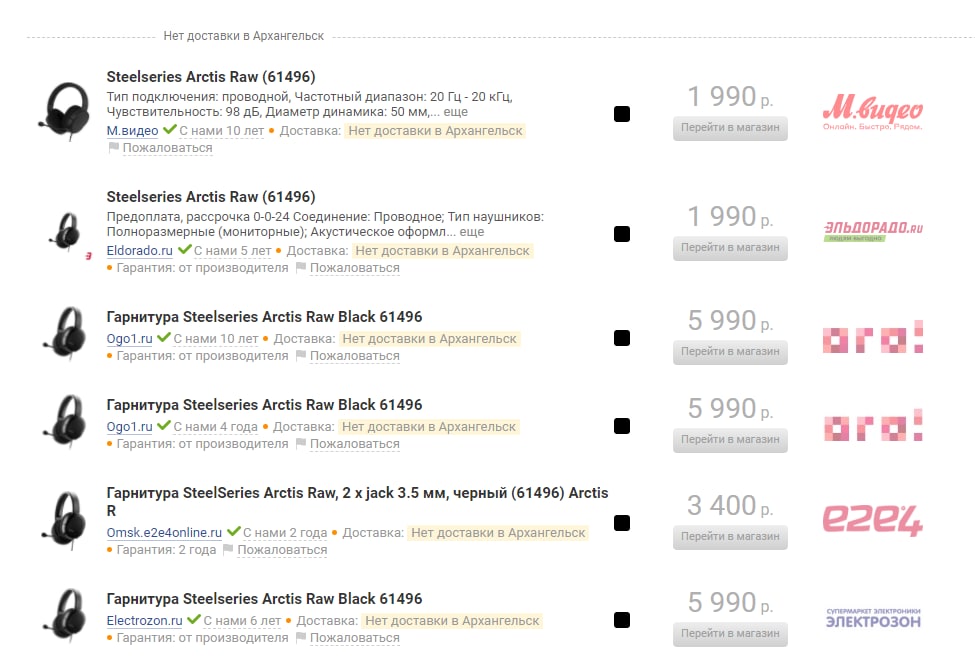Expand 'еще' in the Eldorado.ru description

pyautogui.click(x=471, y=232)
